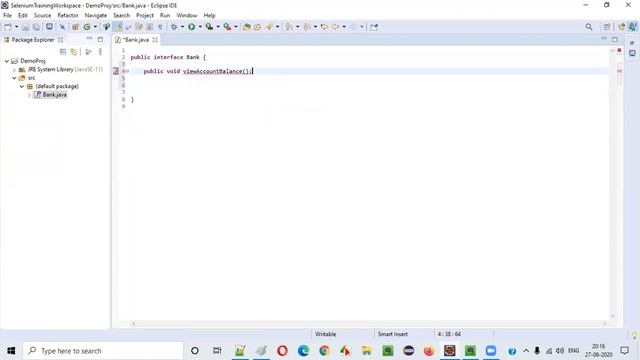This screenshot has height=360, width=640.
Task: Click the External Tools run icon
Action: [x=227, y=27]
